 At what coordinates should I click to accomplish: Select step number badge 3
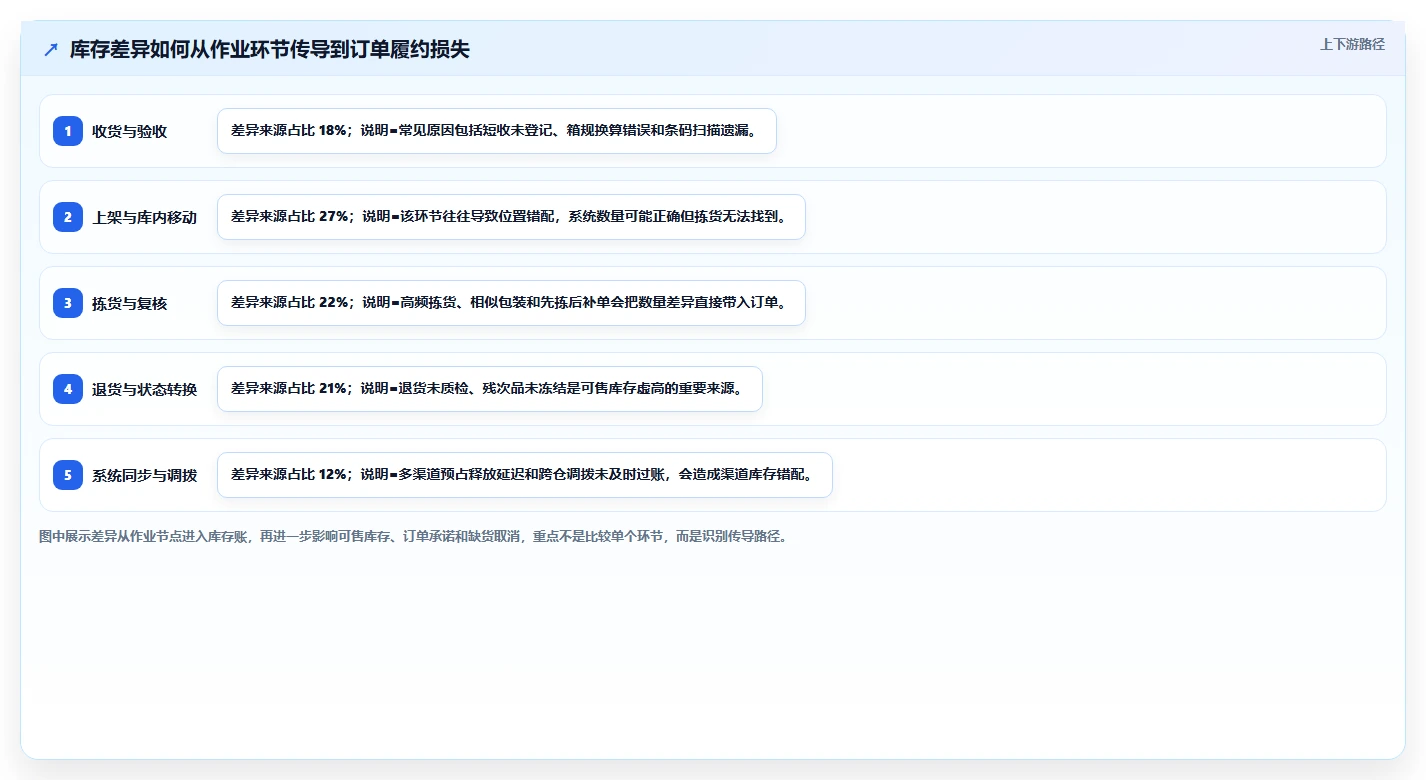68,303
